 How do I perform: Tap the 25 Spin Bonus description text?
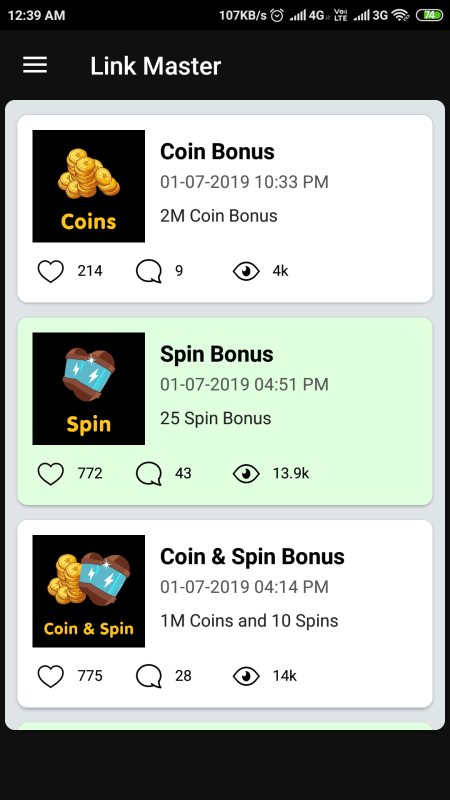click(216, 418)
